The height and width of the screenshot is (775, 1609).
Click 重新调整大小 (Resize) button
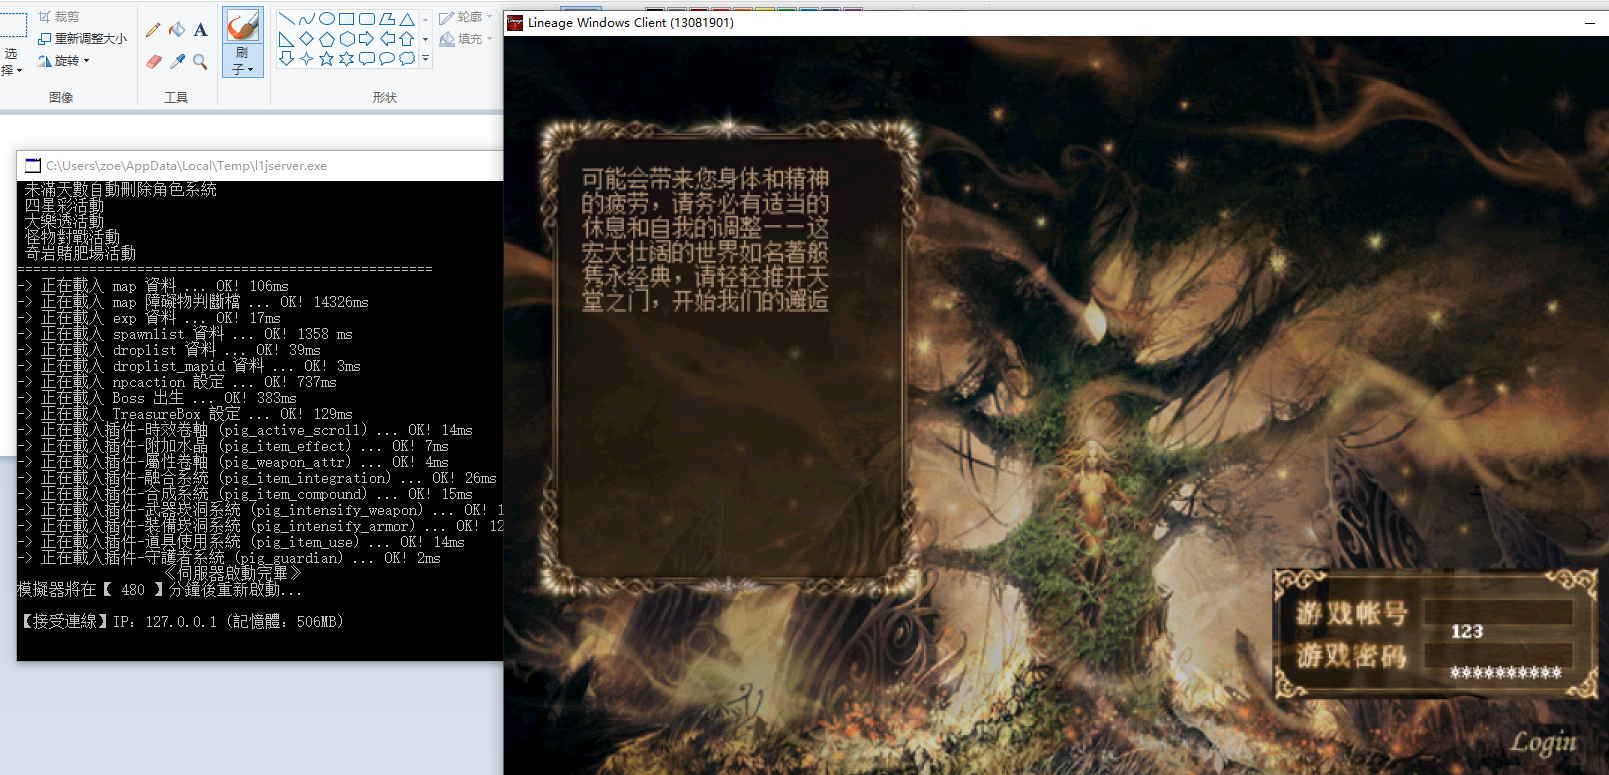[82, 39]
